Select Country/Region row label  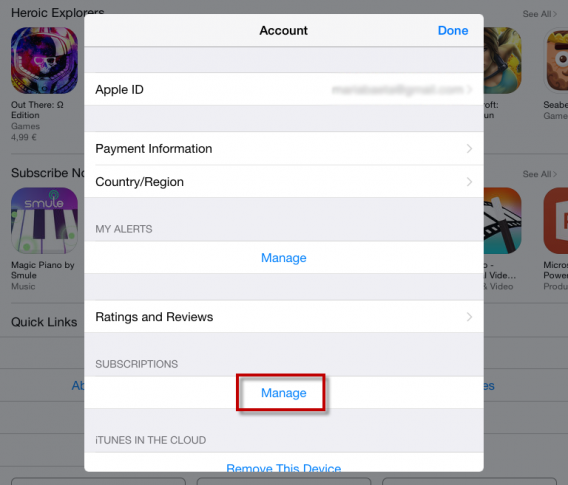point(139,182)
